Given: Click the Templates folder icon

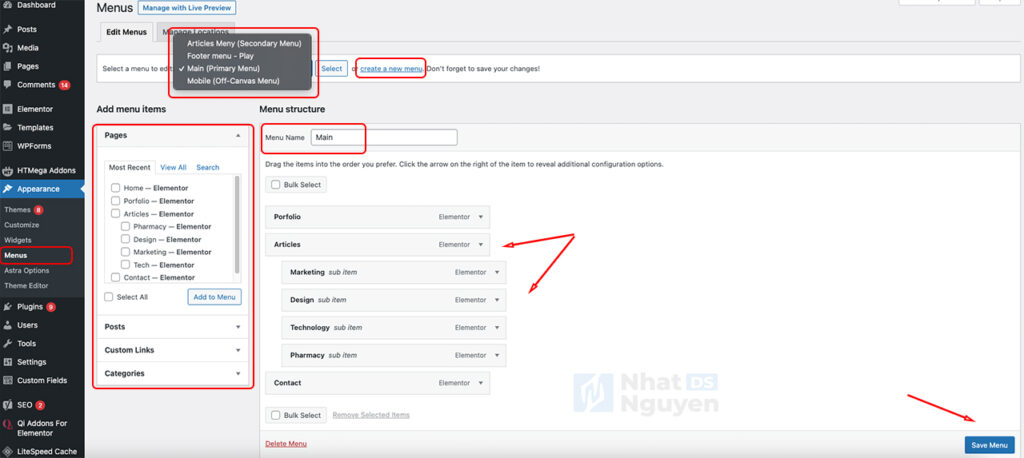Looking at the screenshot, I should 8,127.
